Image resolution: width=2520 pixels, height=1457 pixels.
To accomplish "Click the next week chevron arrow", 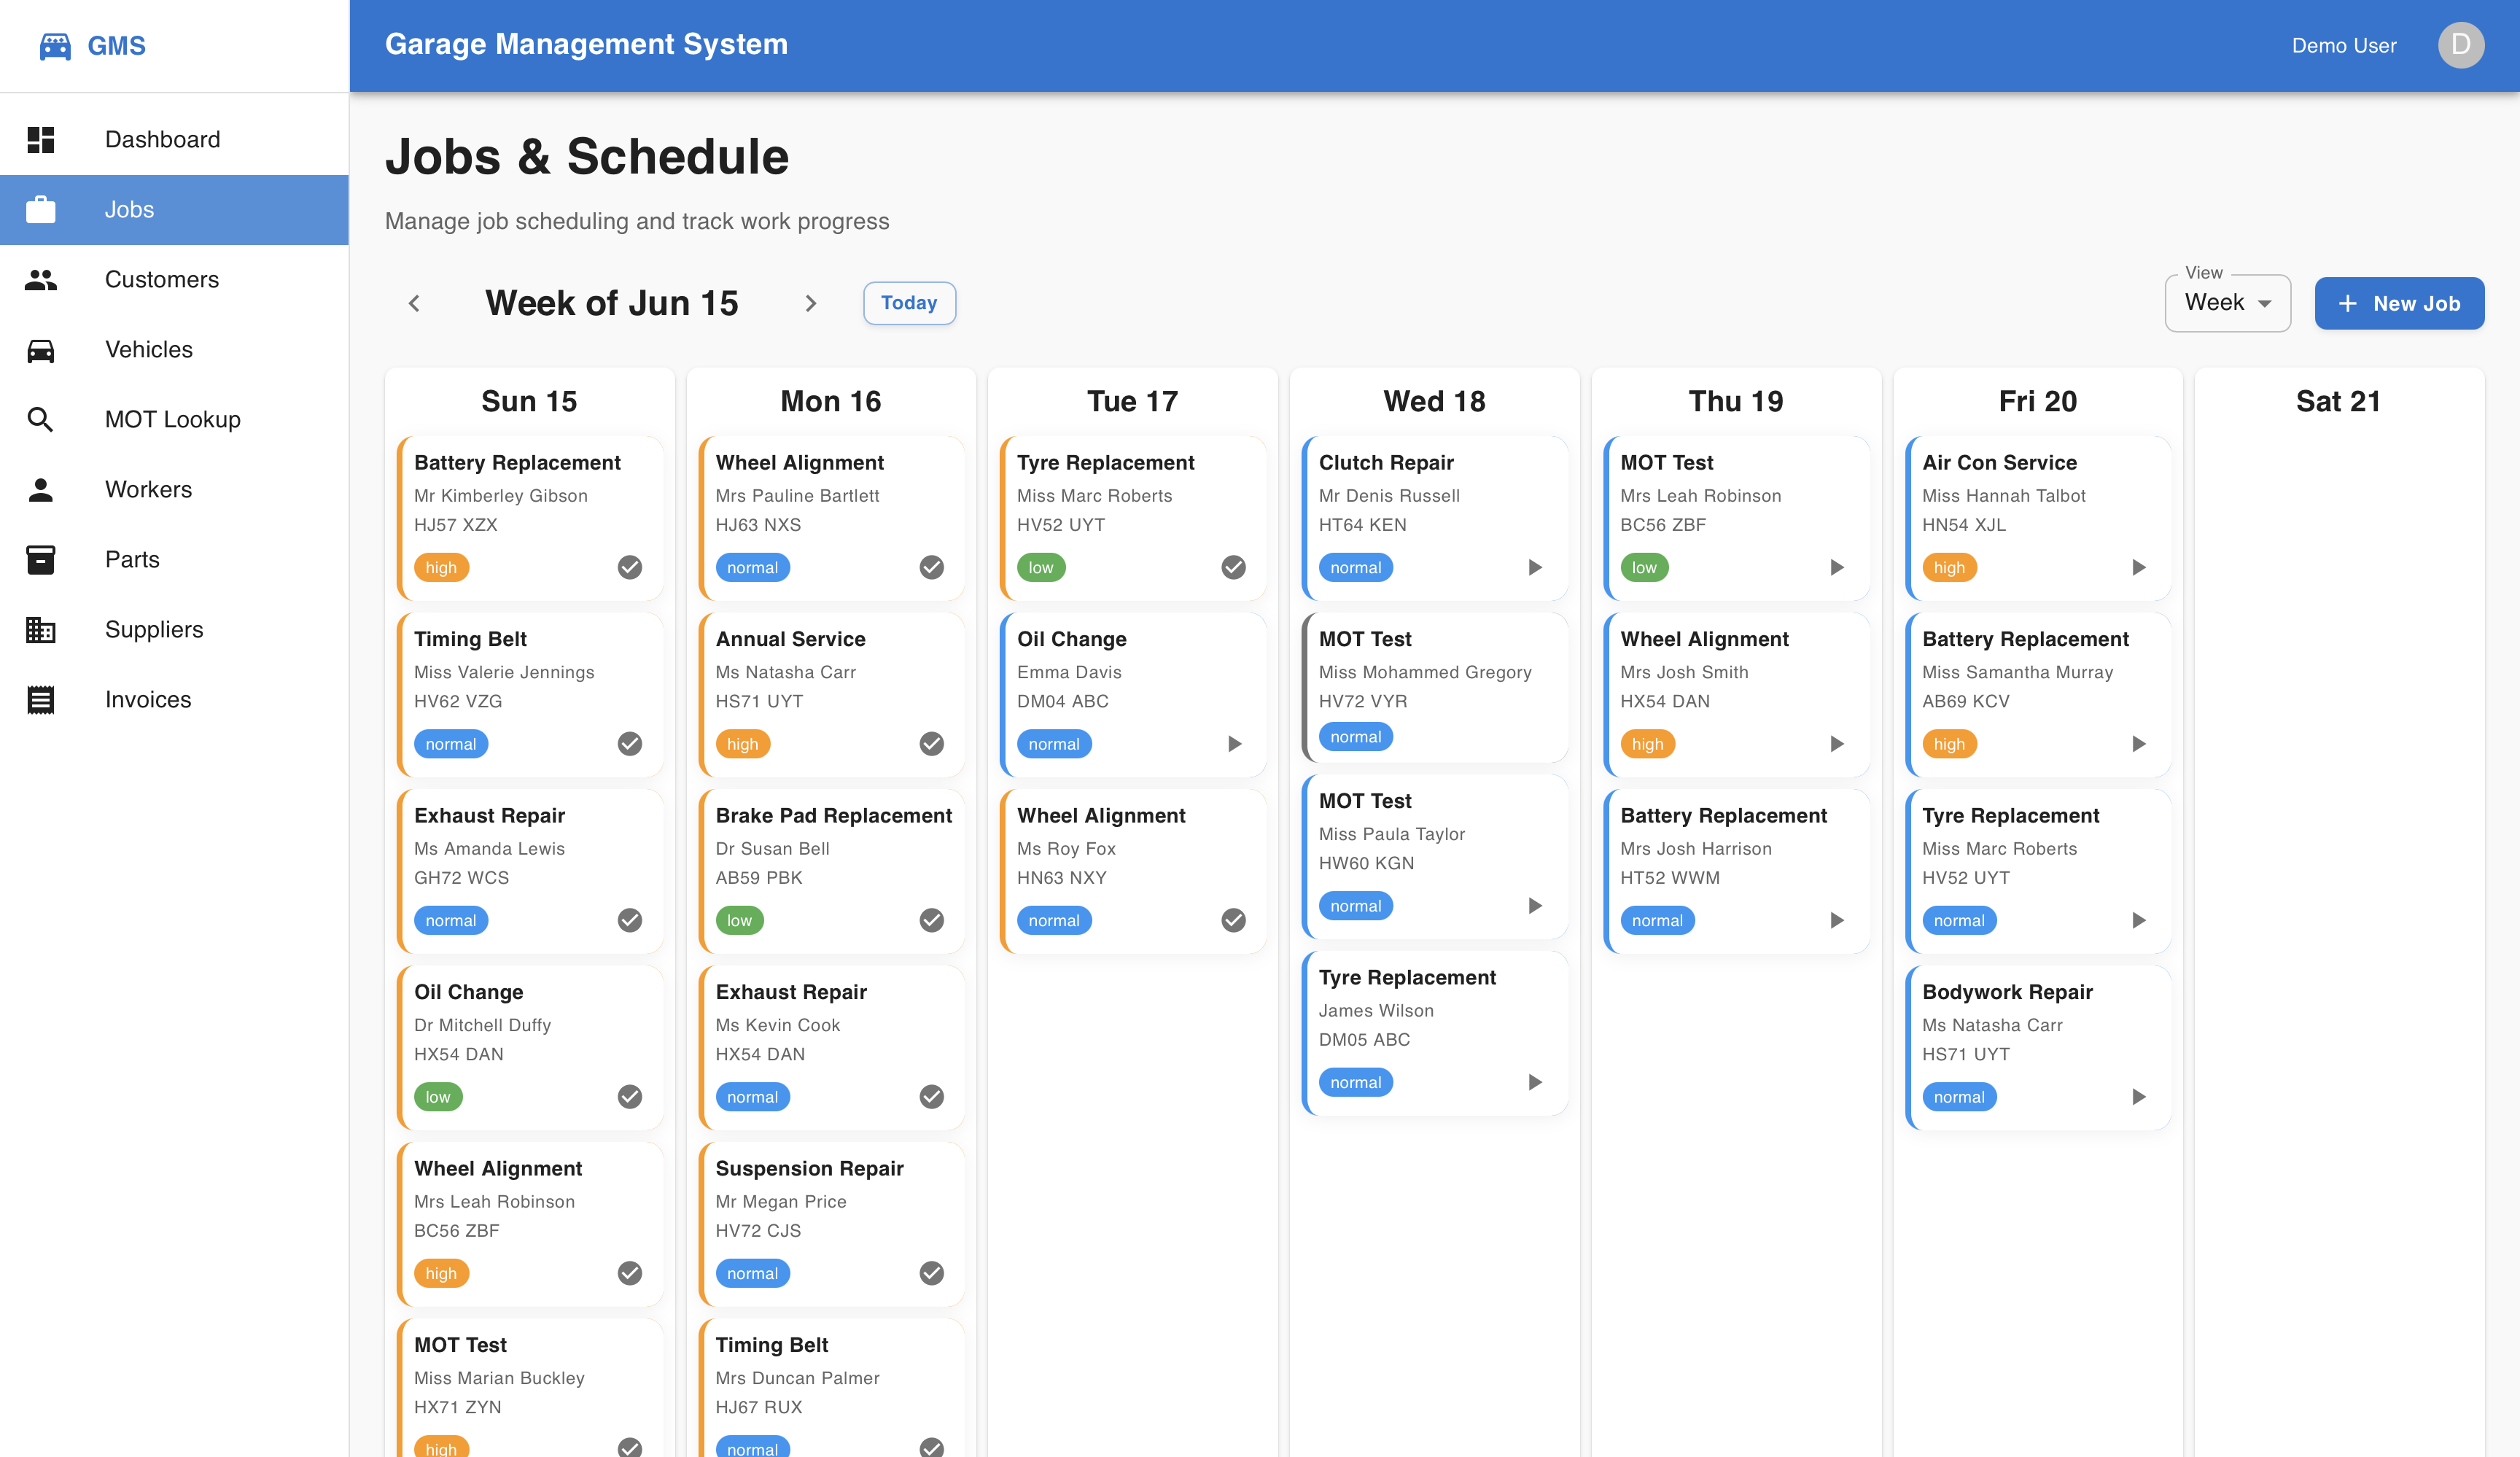I will coord(811,303).
